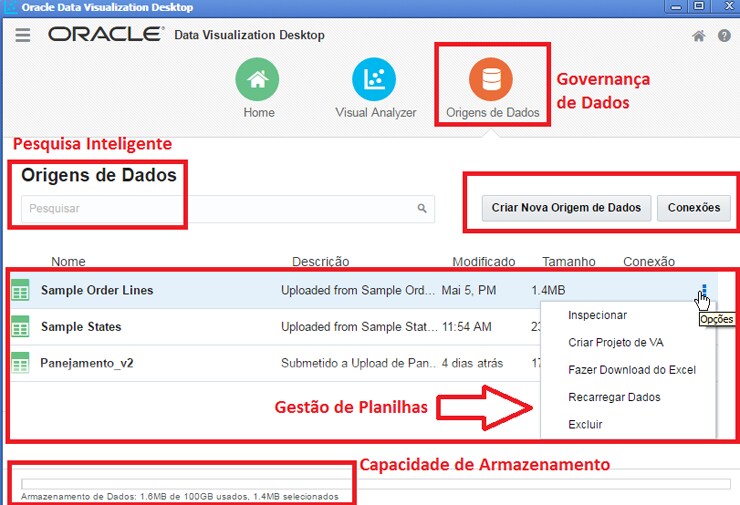Open options menu for Sample Order Lines

[704, 290]
